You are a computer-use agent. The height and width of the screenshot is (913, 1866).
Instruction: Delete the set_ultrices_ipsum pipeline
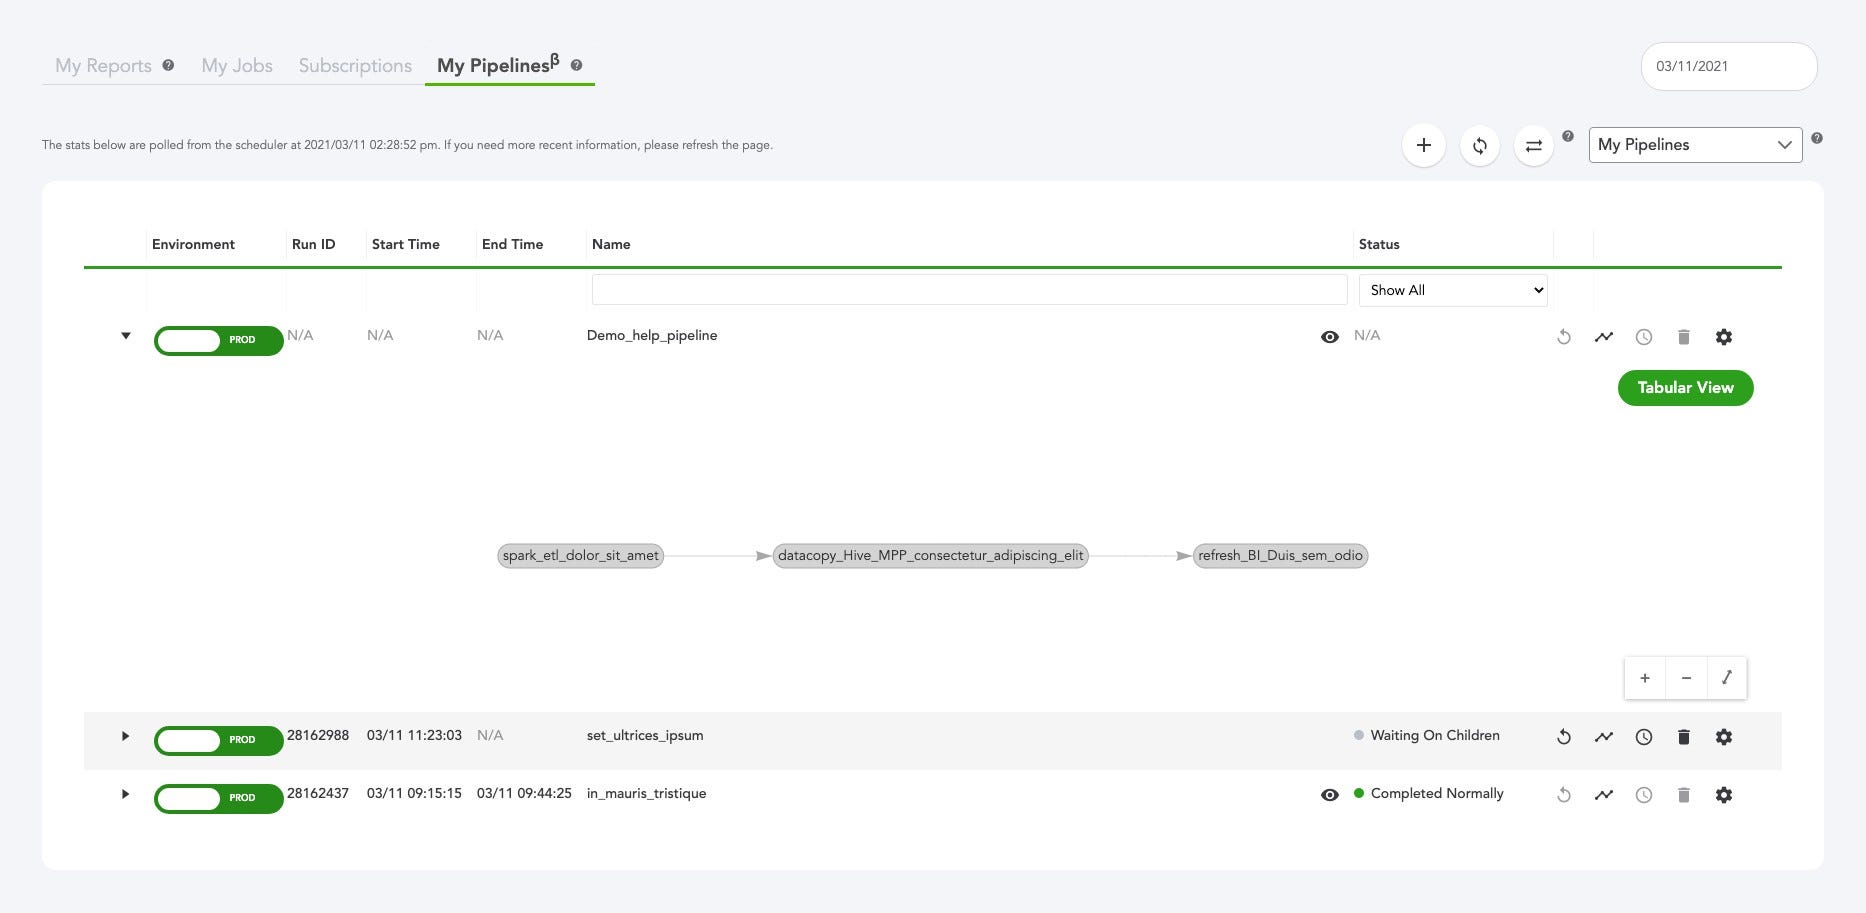[x=1684, y=737]
